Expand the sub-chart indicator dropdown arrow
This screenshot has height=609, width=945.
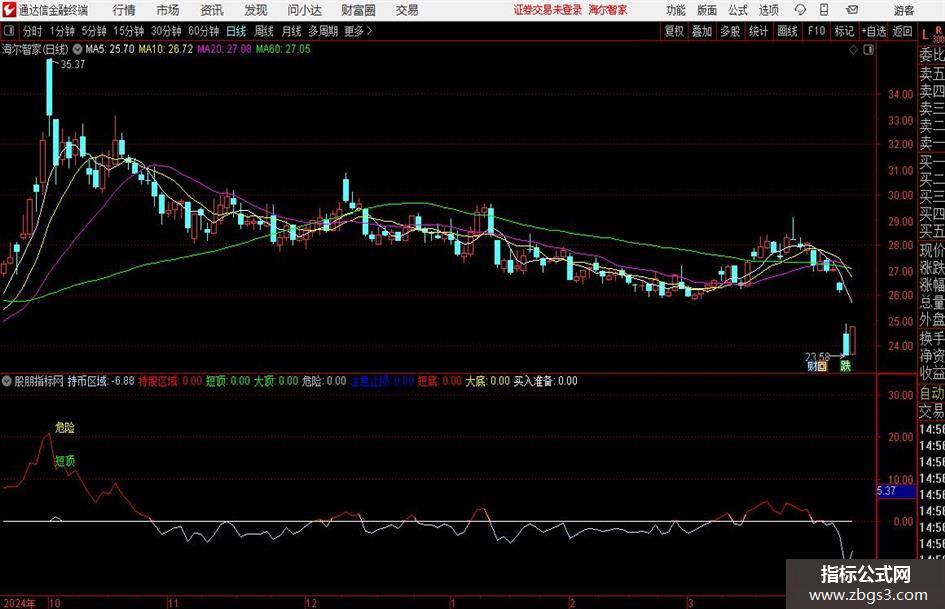7,381
